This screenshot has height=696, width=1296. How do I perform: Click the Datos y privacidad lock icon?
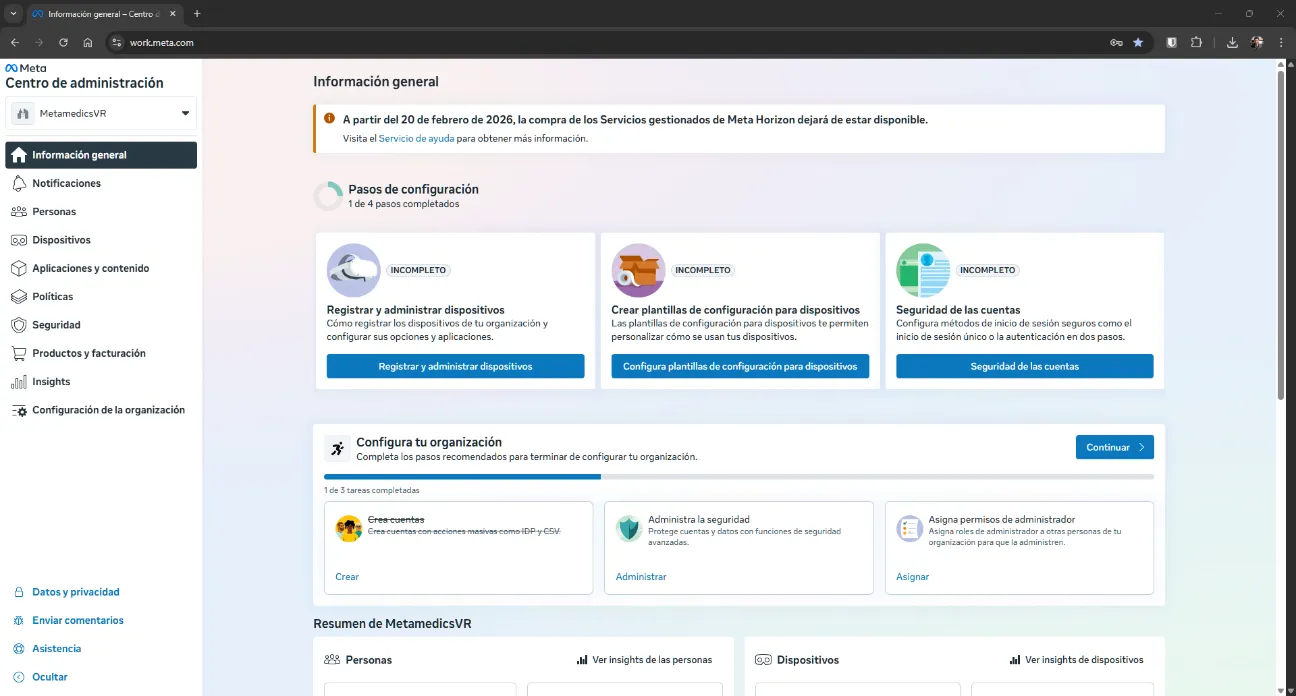click(18, 592)
